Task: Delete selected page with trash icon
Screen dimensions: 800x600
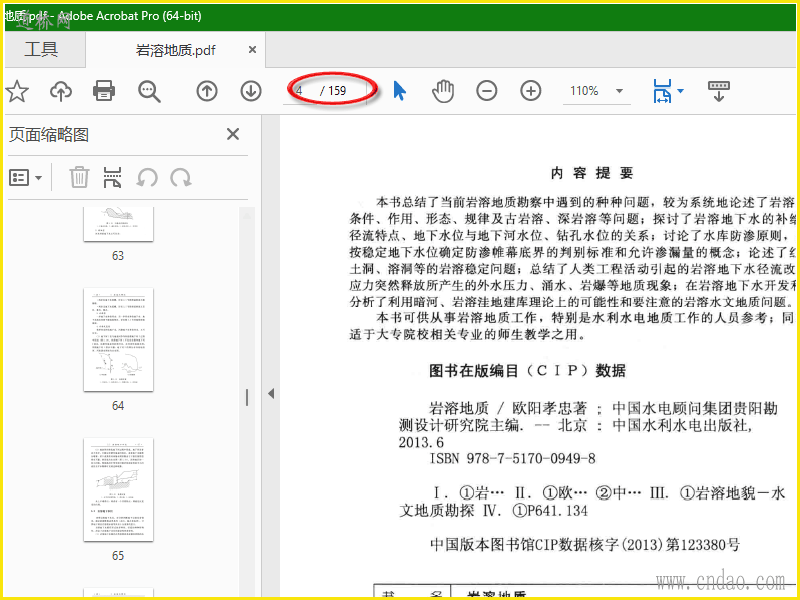Action: click(x=79, y=178)
